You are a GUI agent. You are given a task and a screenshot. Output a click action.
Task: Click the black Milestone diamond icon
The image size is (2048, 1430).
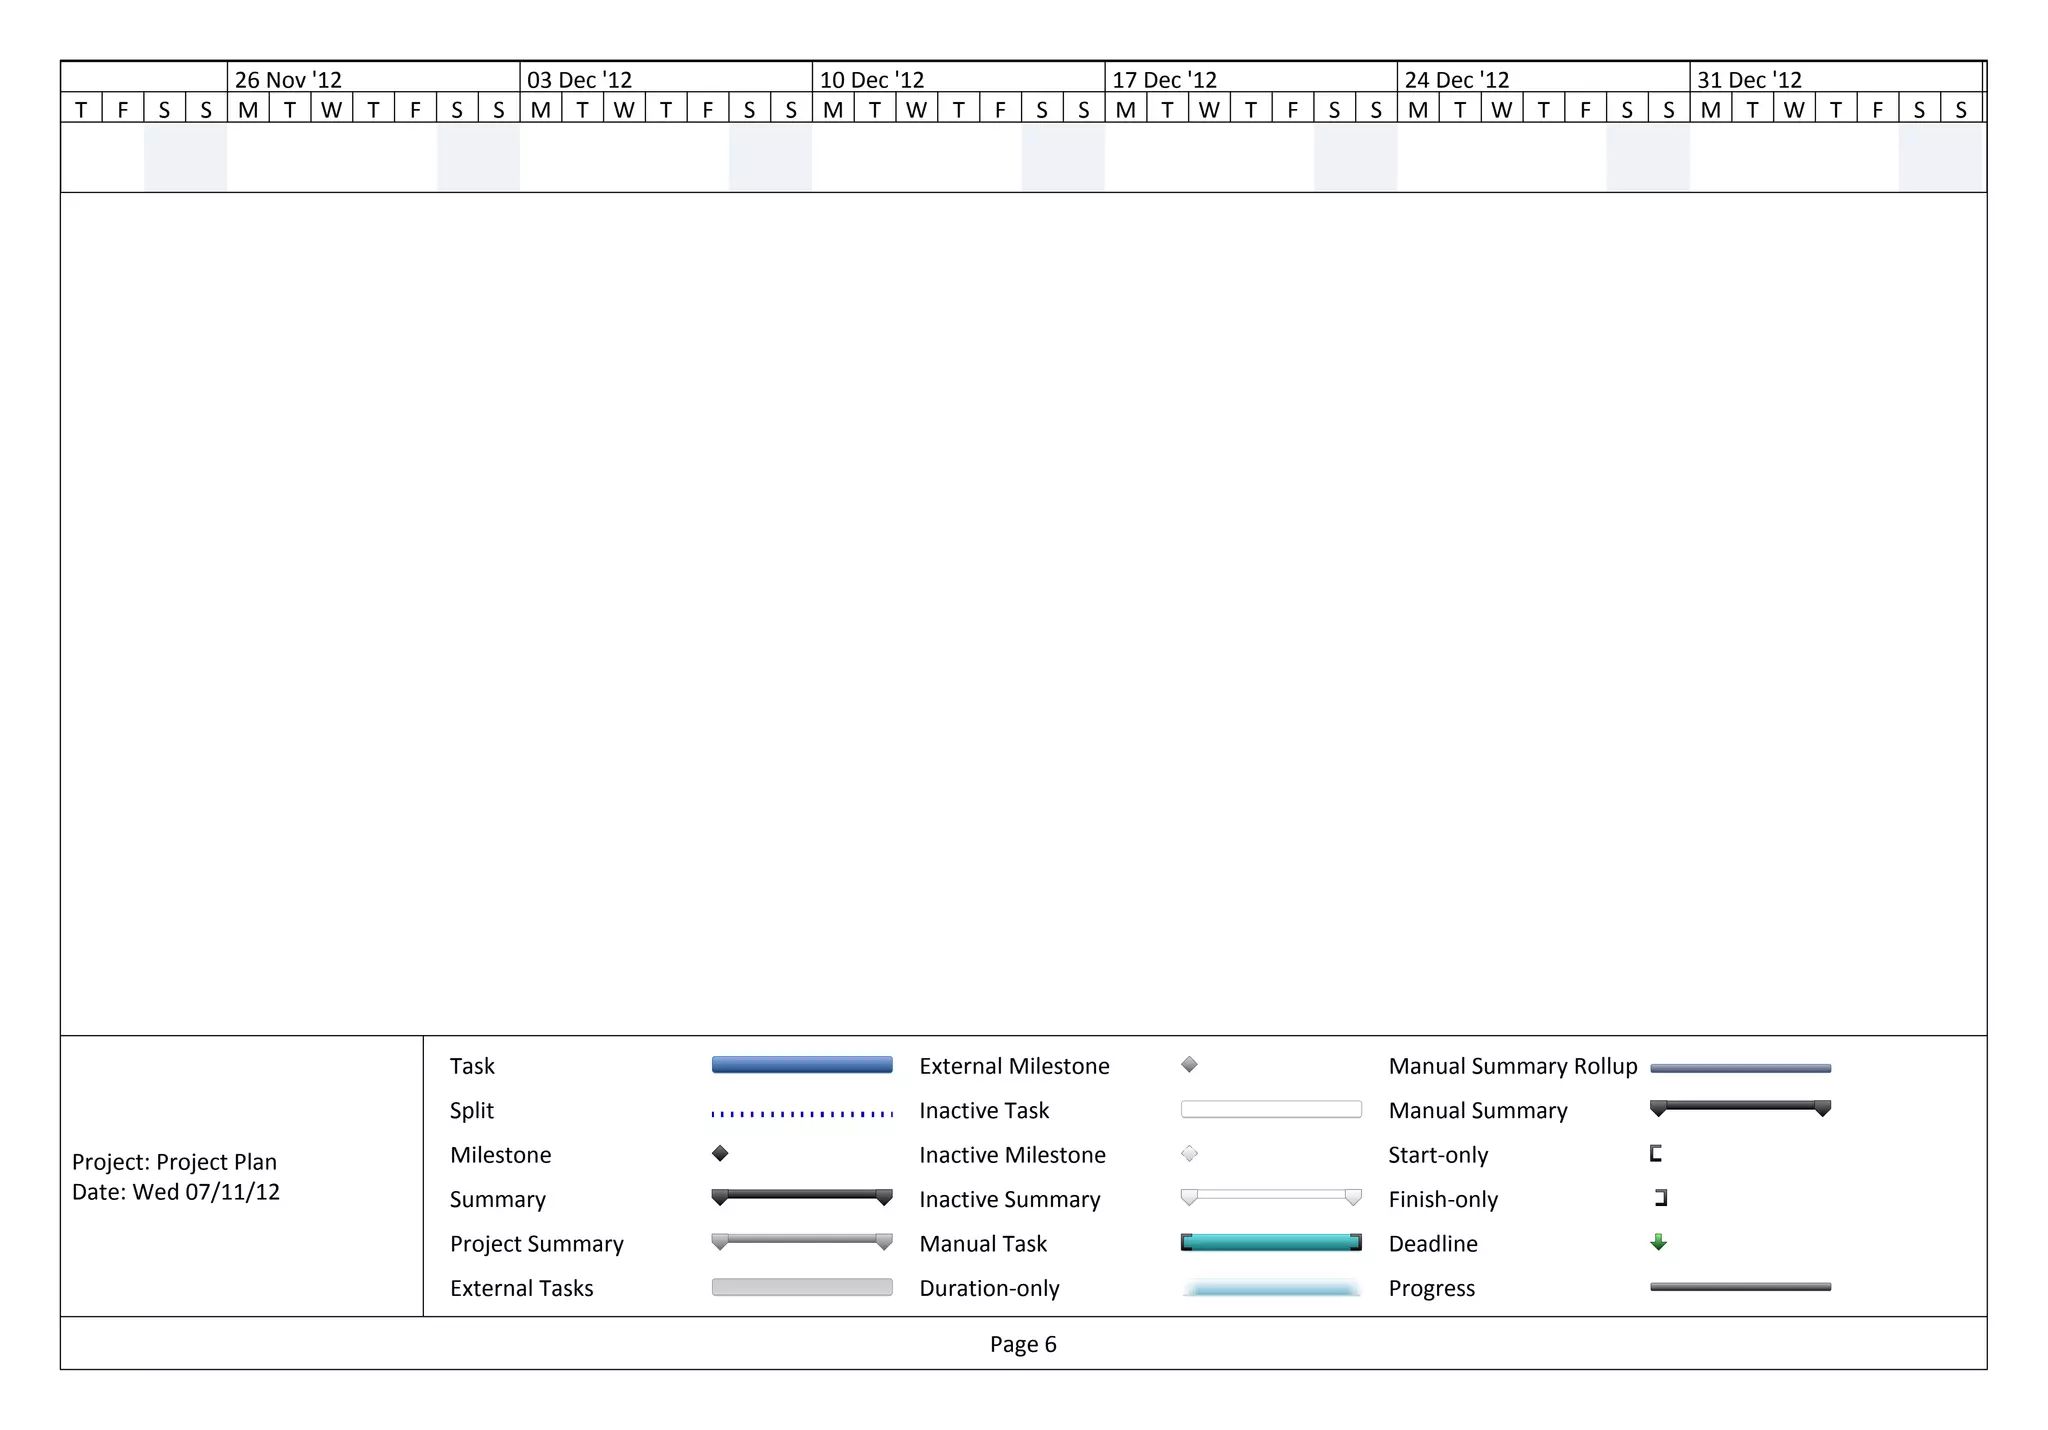click(720, 1153)
